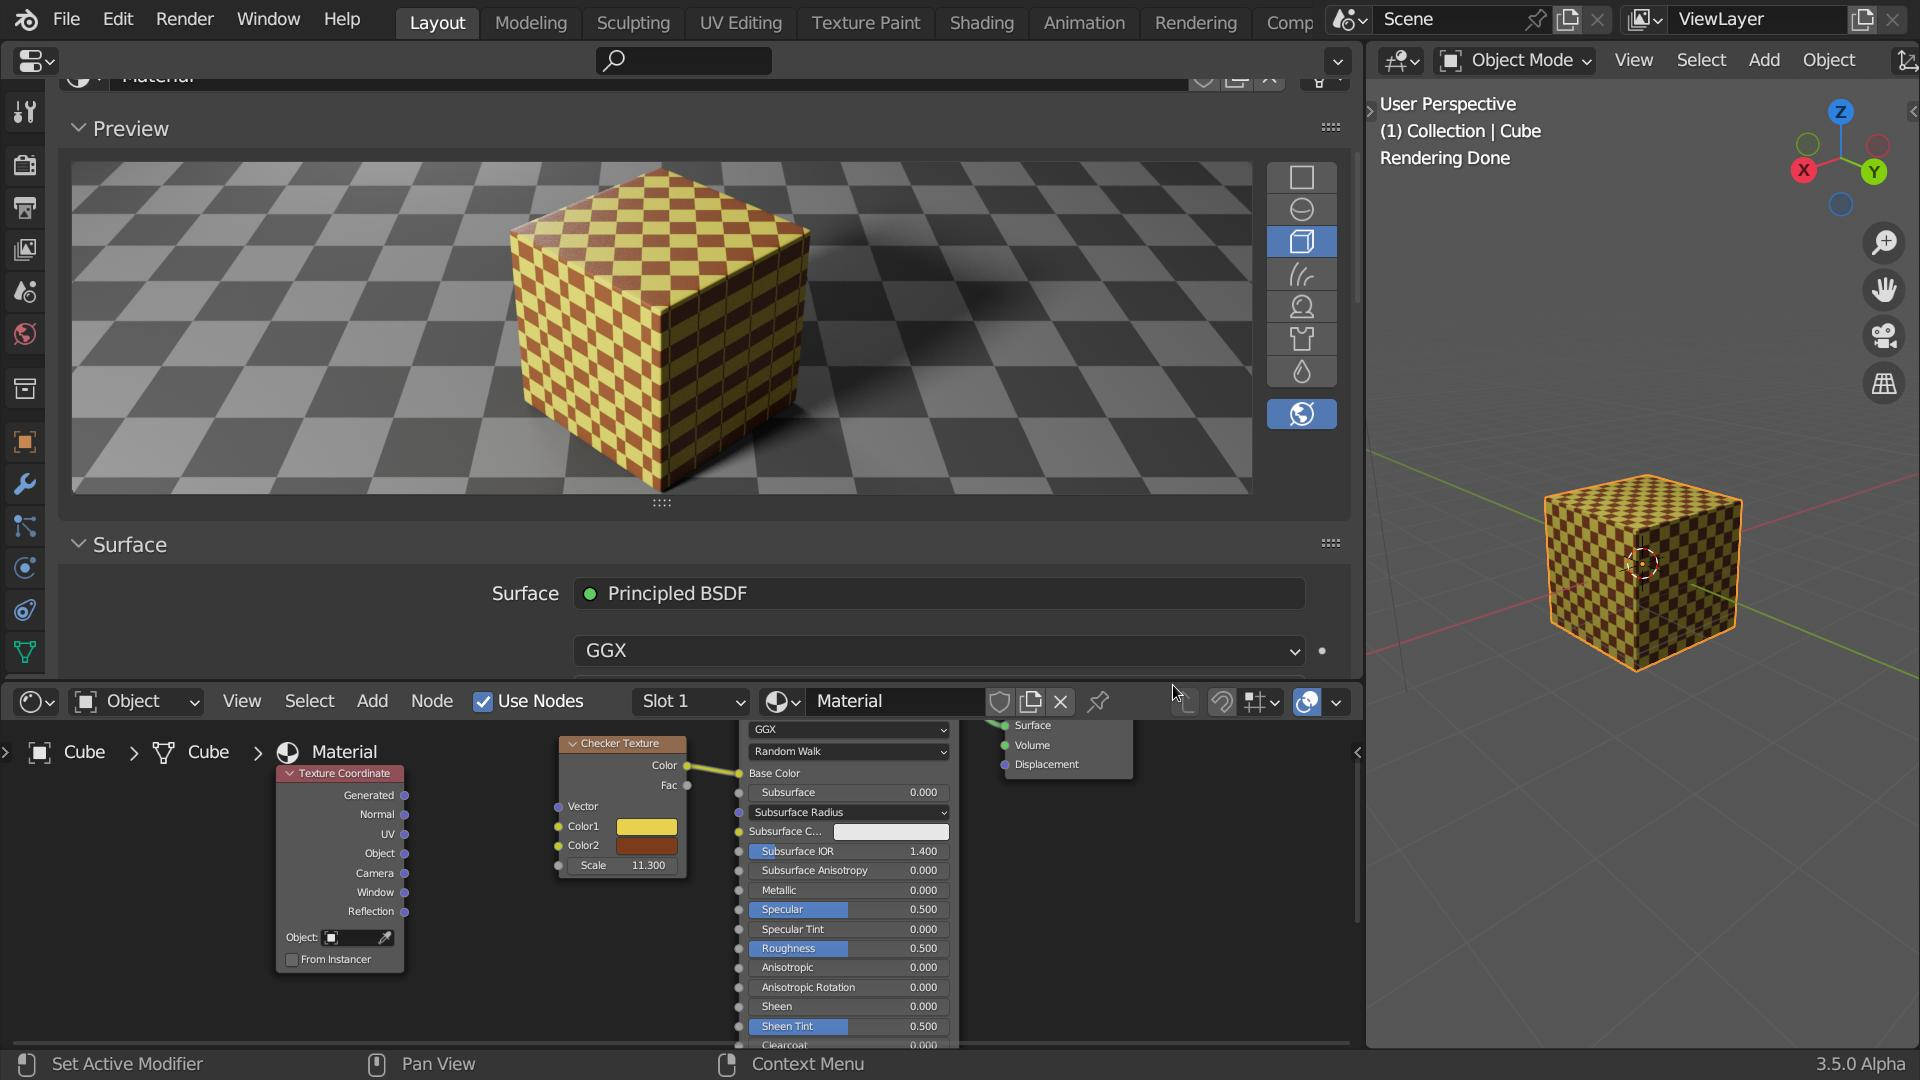Collapse the Surface panel
Viewport: 1920px width, 1080px height.
pyautogui.click(x=78, y=545)
